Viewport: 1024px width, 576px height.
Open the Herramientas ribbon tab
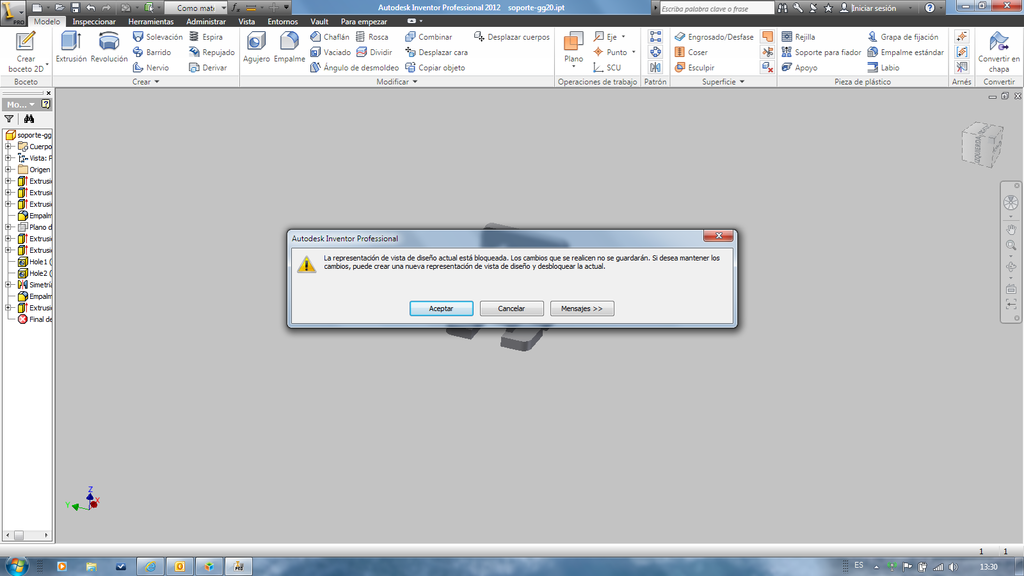click(x=151, y=22)
